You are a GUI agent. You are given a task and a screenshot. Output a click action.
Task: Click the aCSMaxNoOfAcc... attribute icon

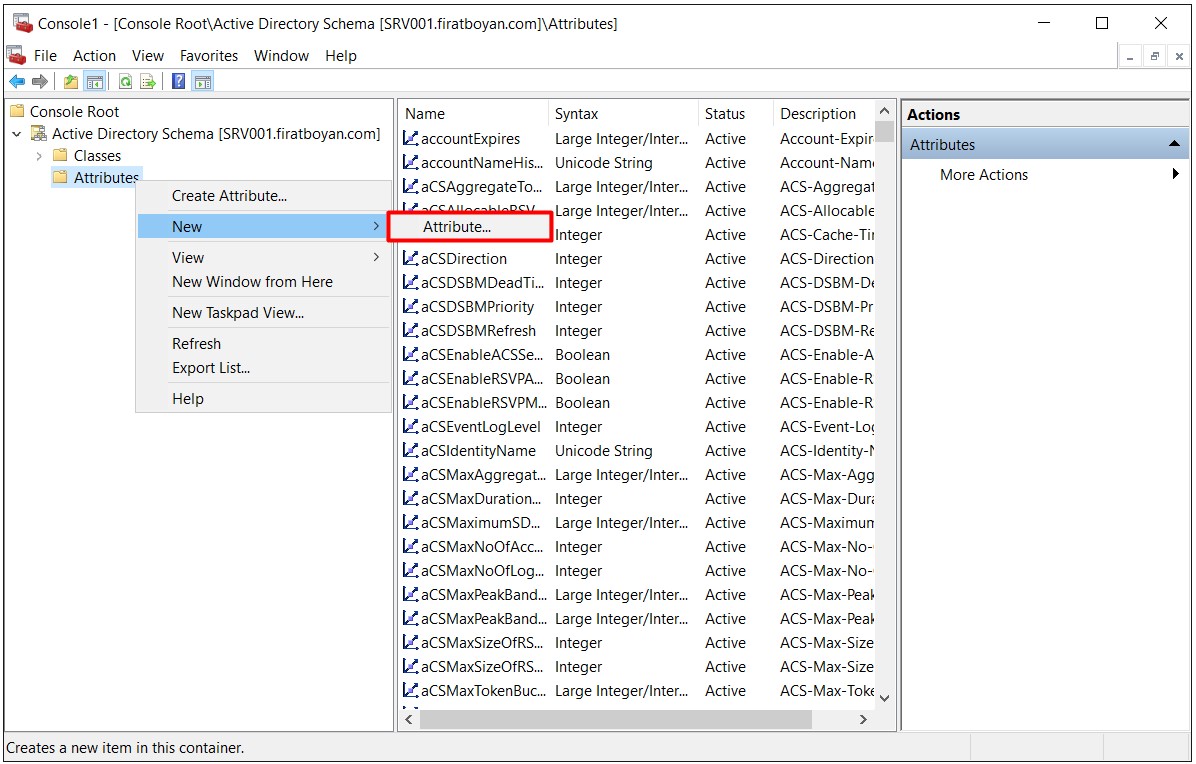410,547
